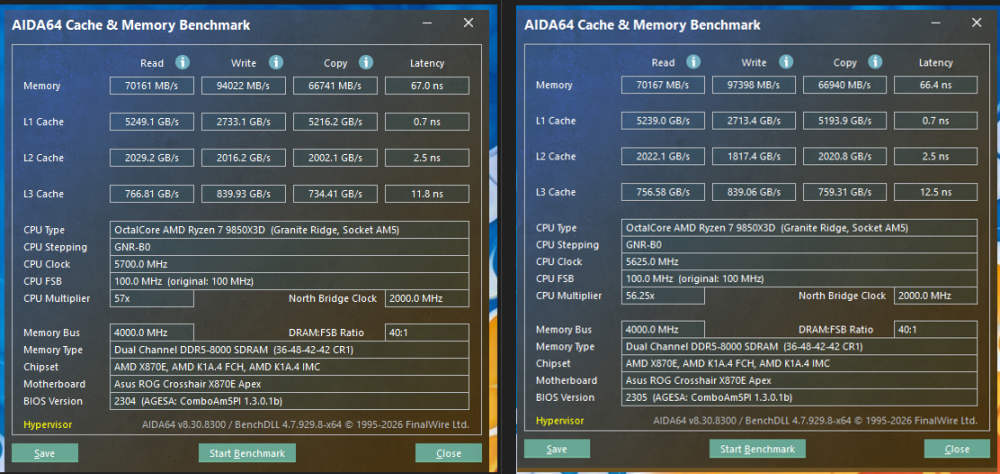This screenshot has height=474, width=1000.
Task: Click Hypervisor label in left window
Action: [x=48, y=425]
